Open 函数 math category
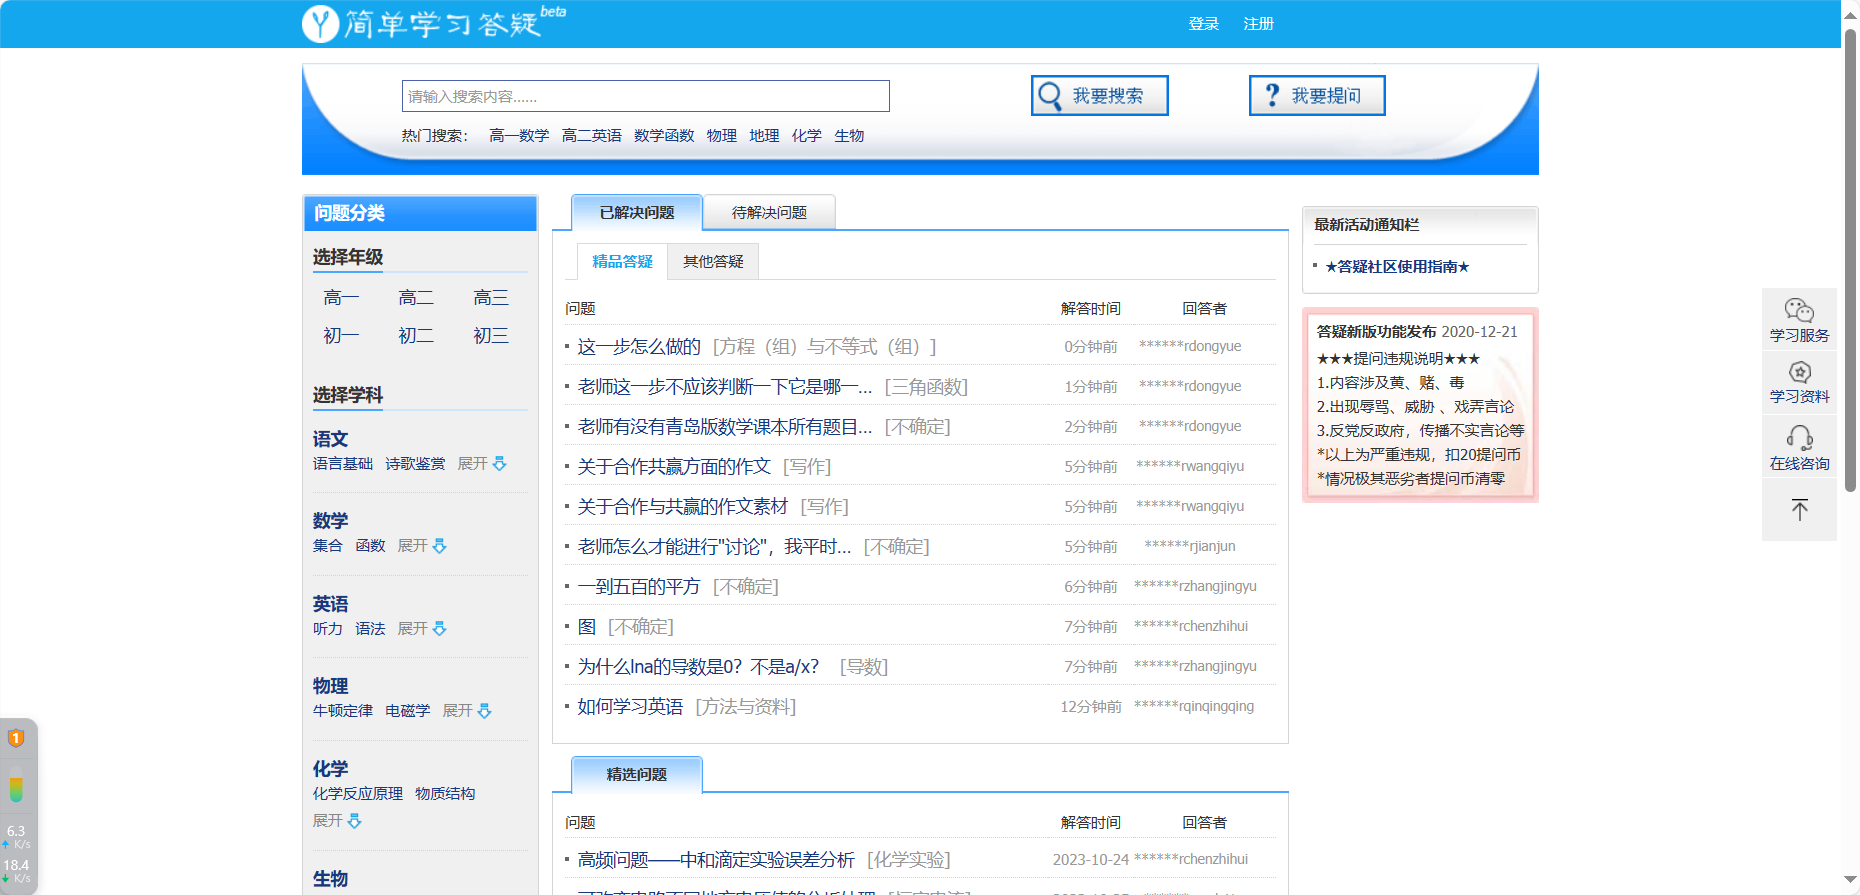1860x895 pixels. [x=370, y=546]
